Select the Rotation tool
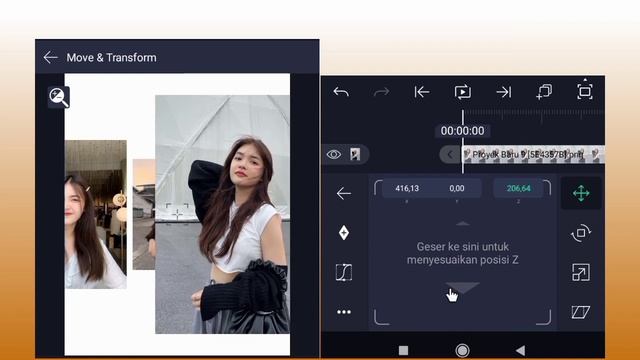 pos(581,233)
